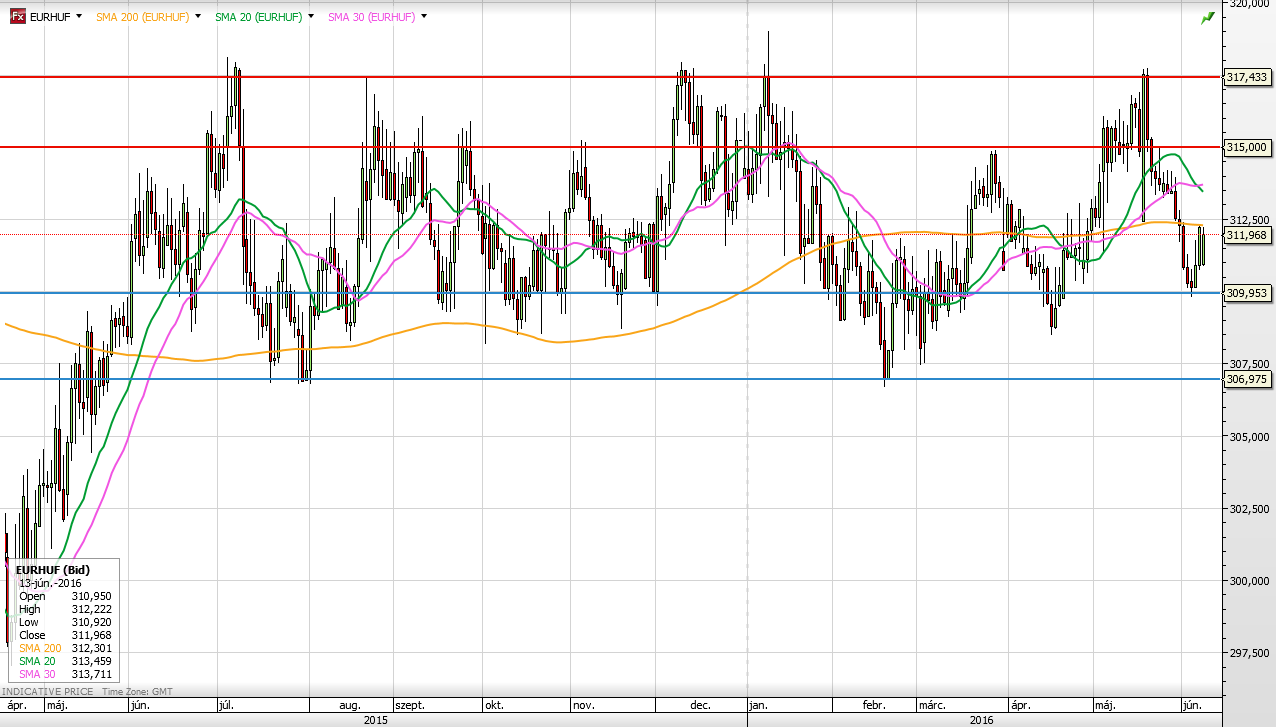The image size is (1276, 727).
Task: Open the EURHUF instrument dropdown arrow
Action: pyautogui.click(x=78, y=17)
